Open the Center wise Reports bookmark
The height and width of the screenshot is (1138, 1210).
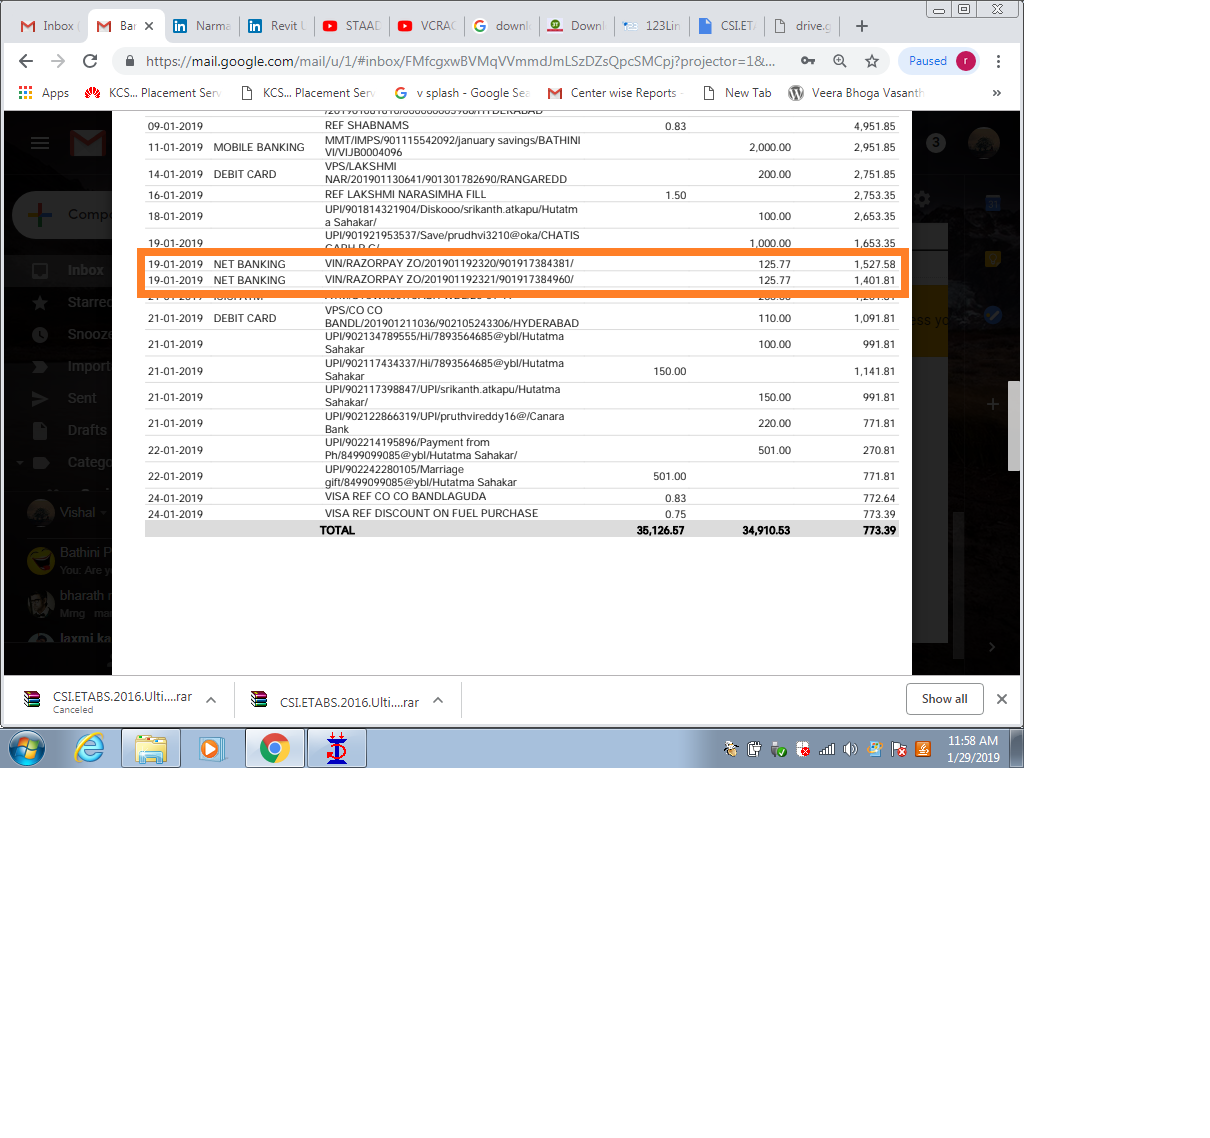[612, 93]
